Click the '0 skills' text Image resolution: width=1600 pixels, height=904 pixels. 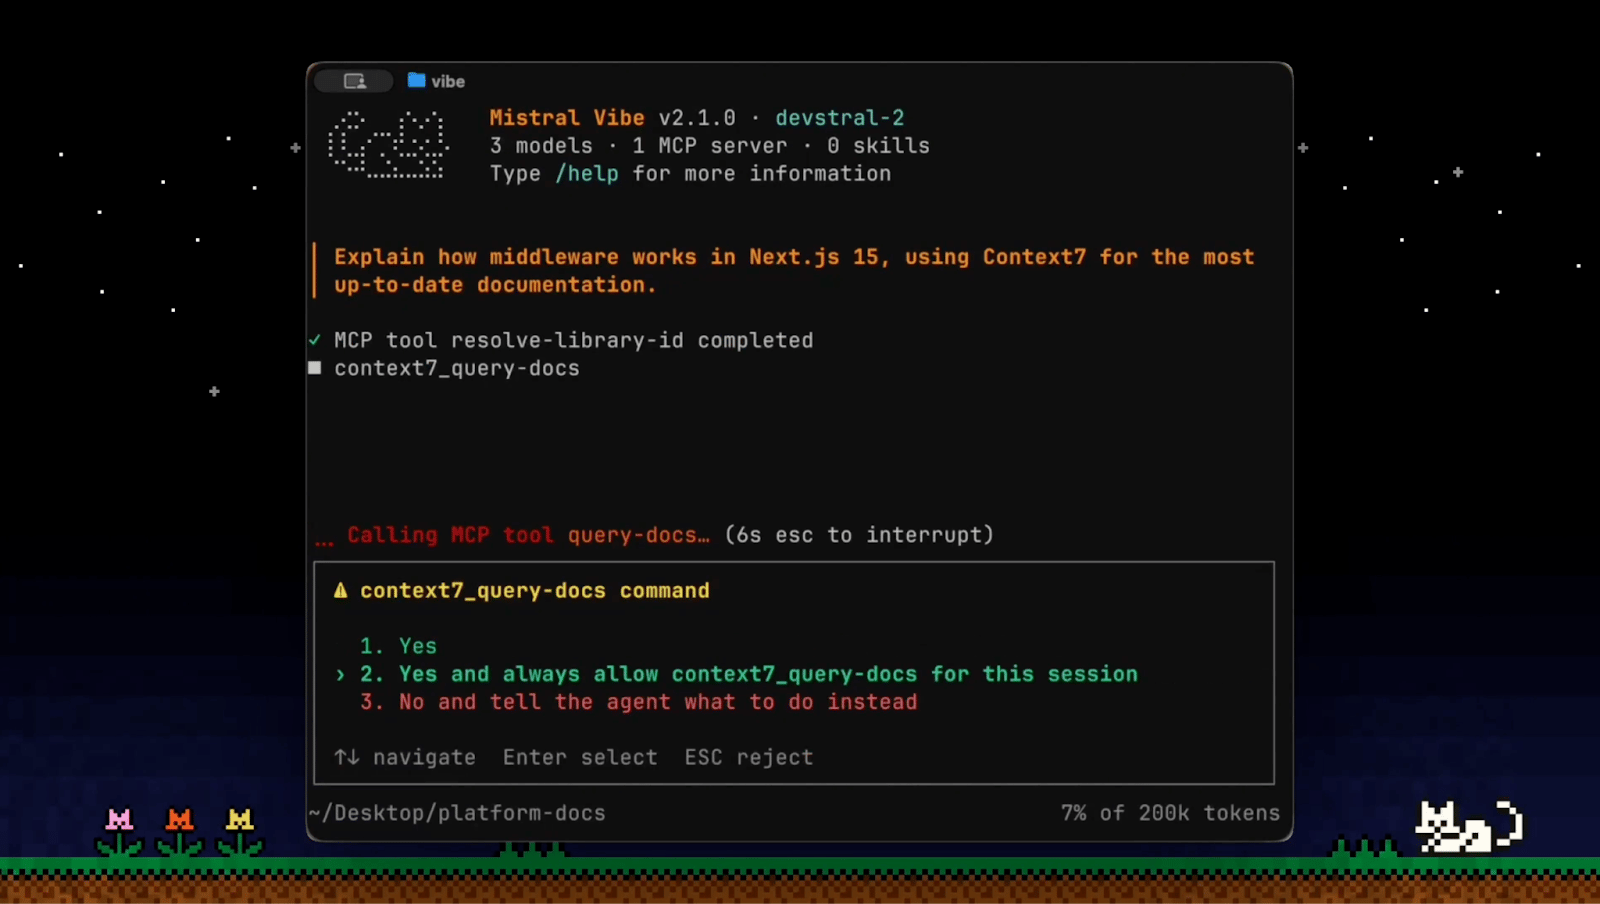878,145
